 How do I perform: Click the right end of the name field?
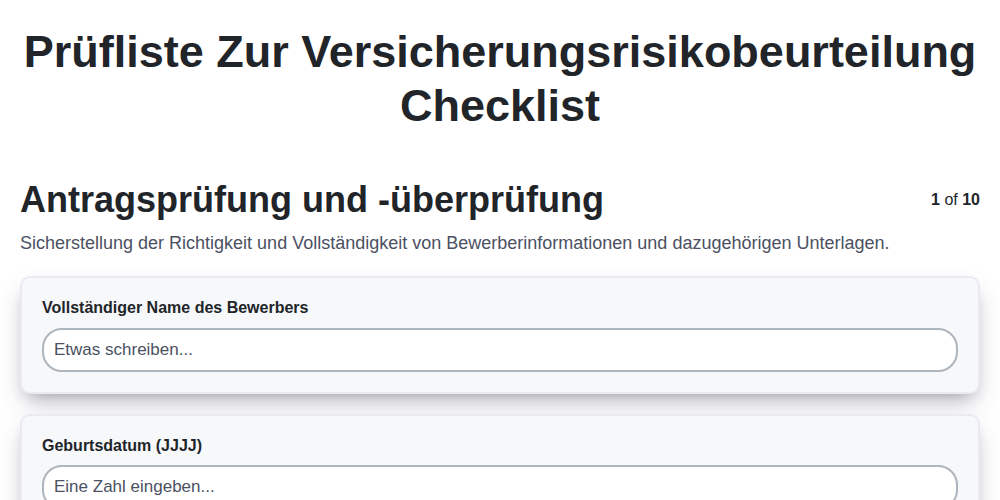[938, 350]
